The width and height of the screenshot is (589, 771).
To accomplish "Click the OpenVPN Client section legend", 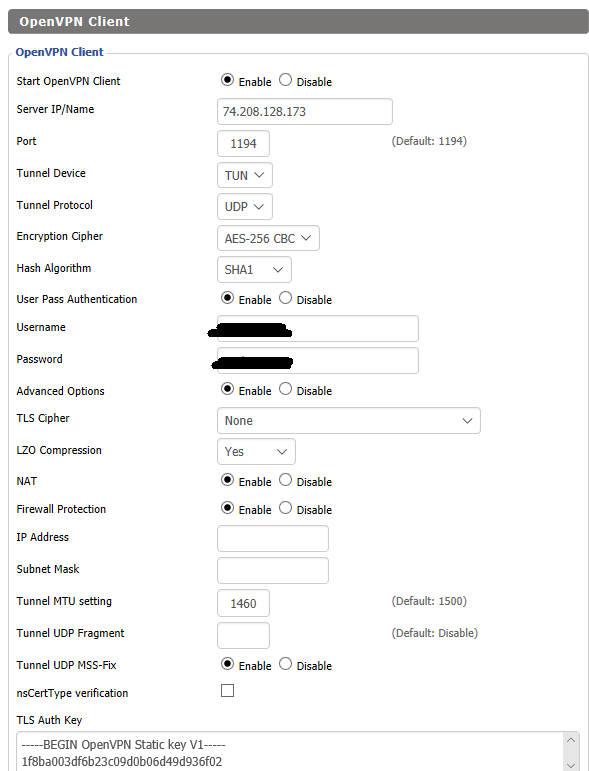I will coord(59,52).
